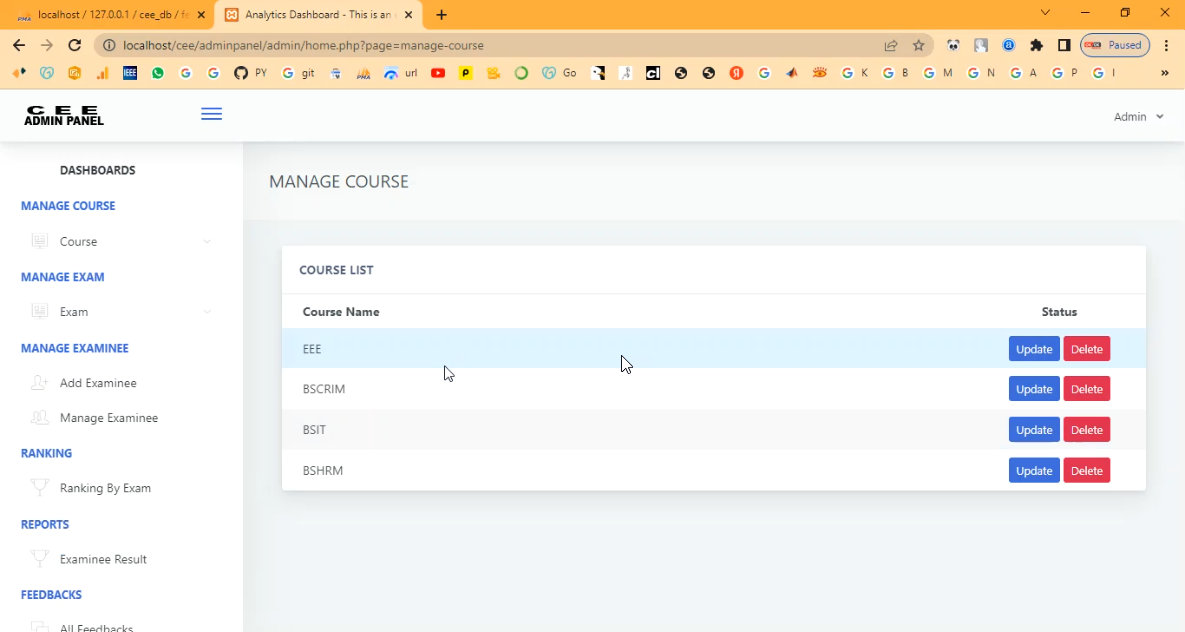Delete the BSHRM course
Viewport: 1185px width, 632px height.
click(1086, 471)
